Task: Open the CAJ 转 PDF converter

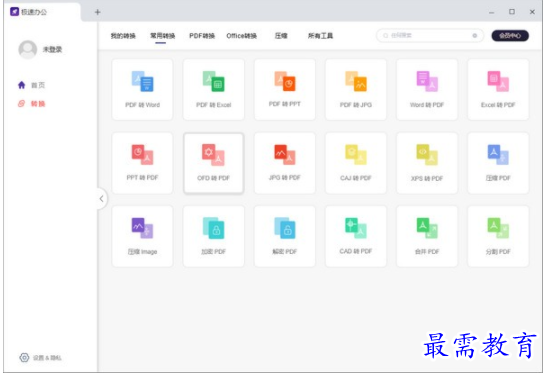Action: pyautogui.click(x=356, y=163)
